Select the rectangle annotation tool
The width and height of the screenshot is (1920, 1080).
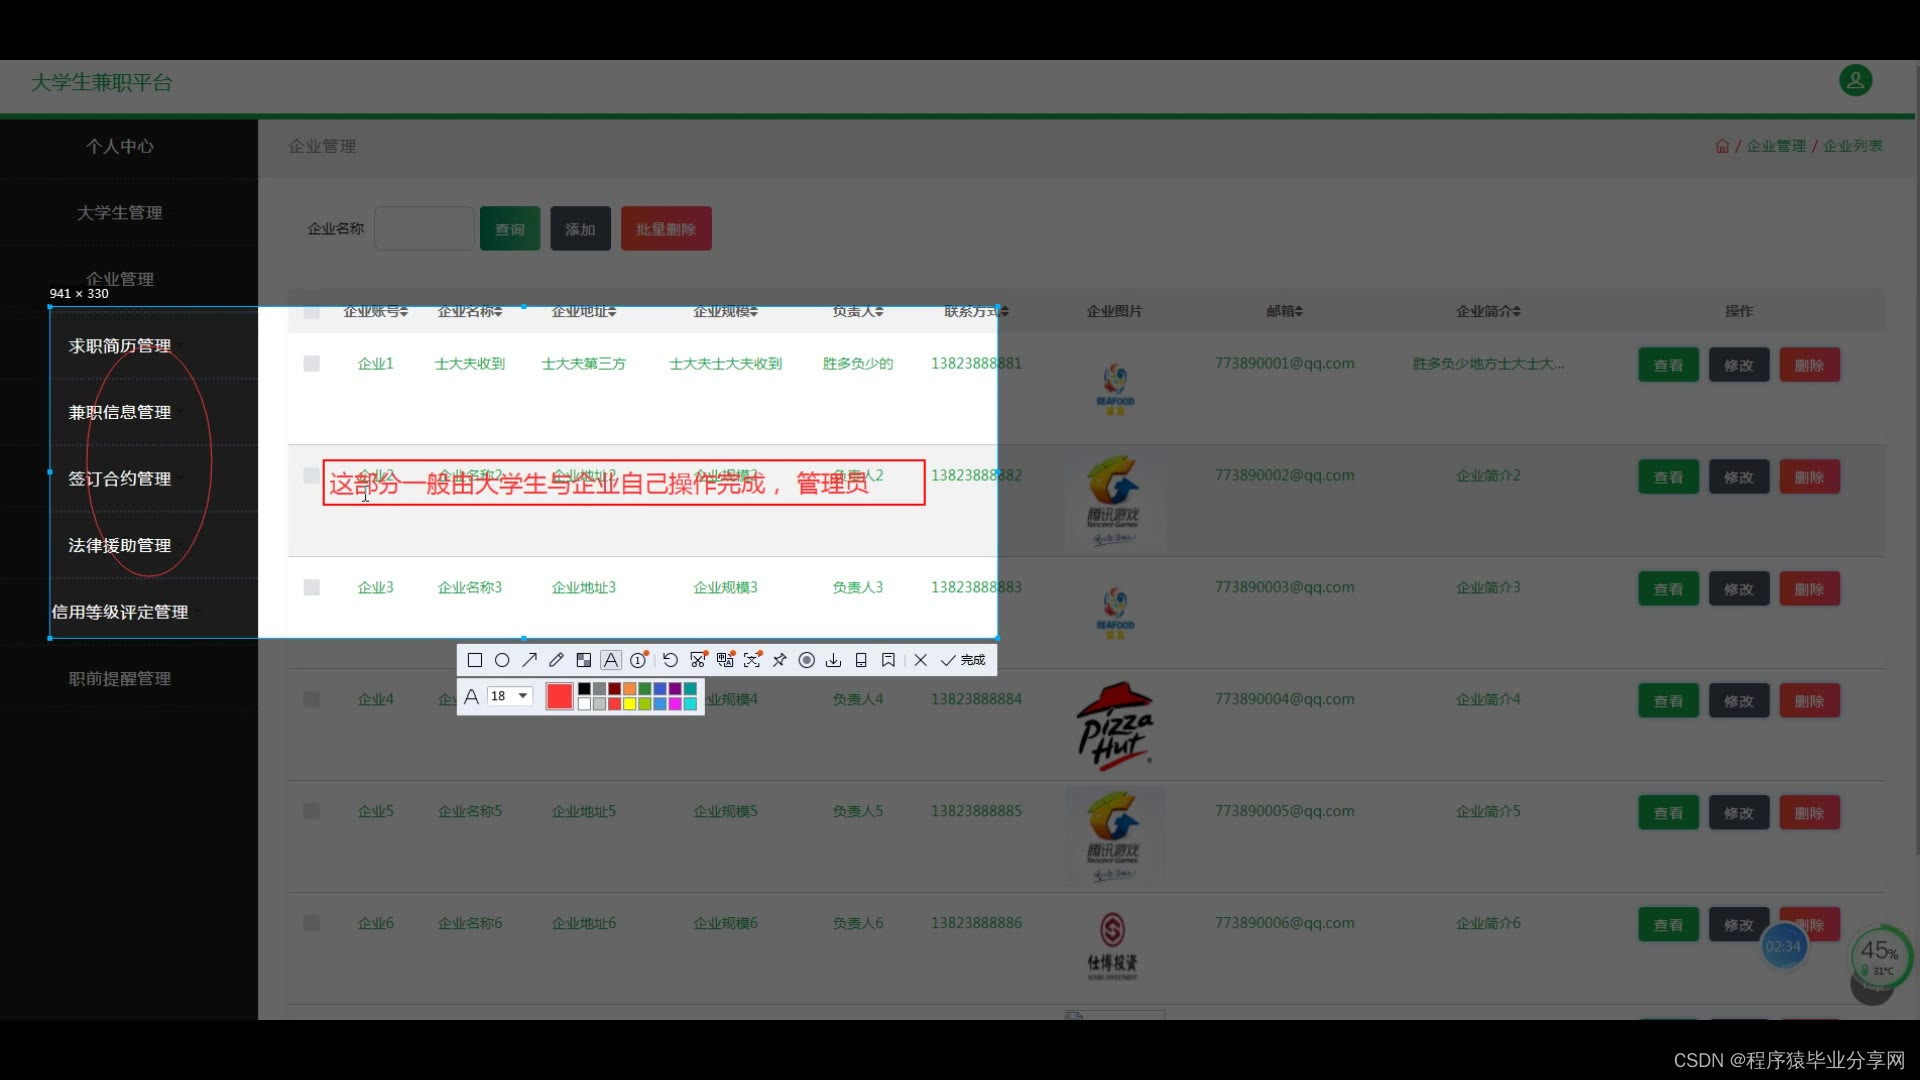475,660
